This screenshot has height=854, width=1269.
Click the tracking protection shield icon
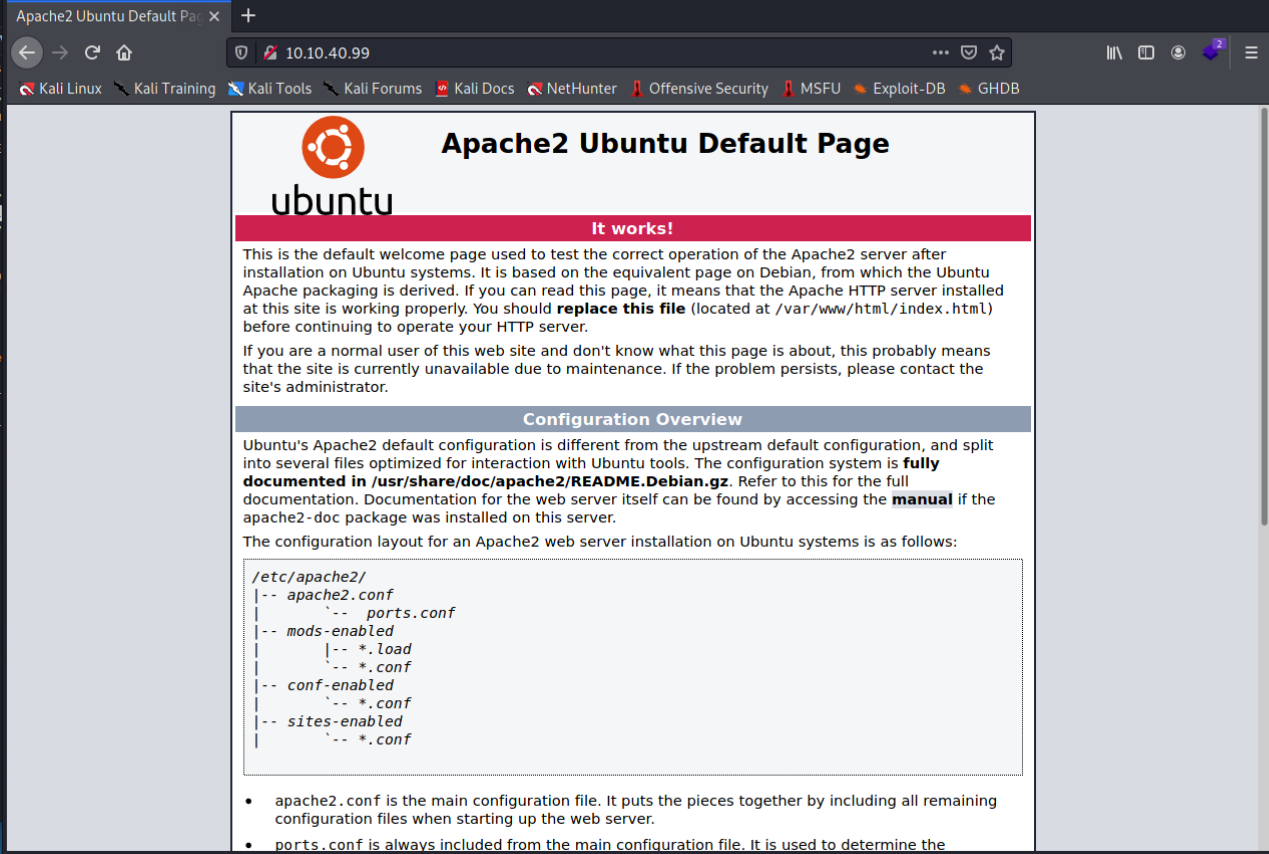[x=241, y=53]
